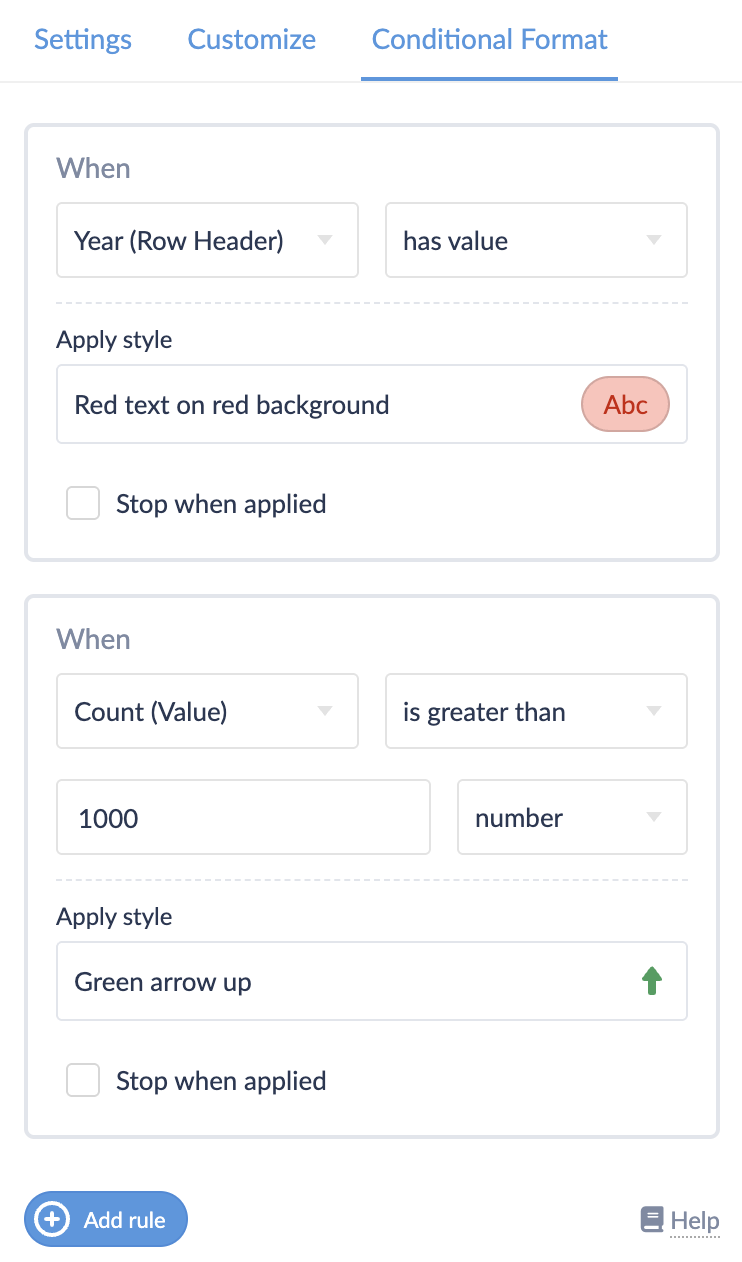
Task: Expand the 'is greater than' operator dropdown
Action: [x=536, y=711]
